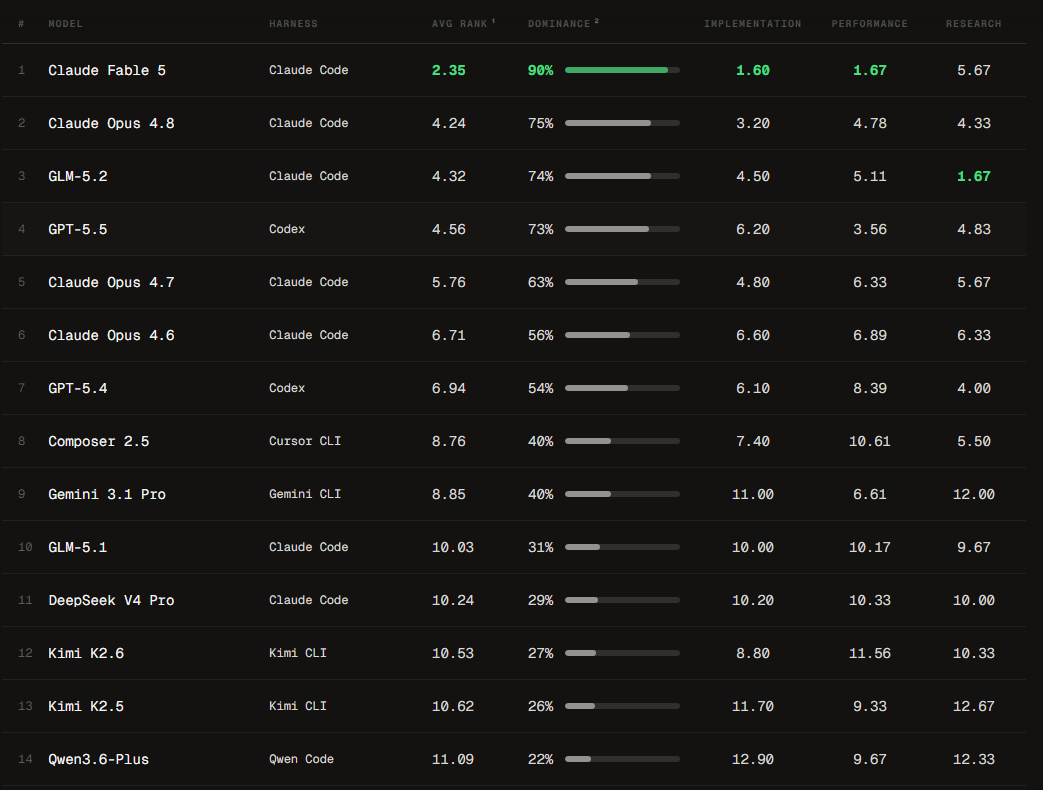The width and height of the screenshot is (1043, 790).
Task: Click Claude Code harness in DeepSeek V4 Pro row
Action: click(x=309, y=600)
